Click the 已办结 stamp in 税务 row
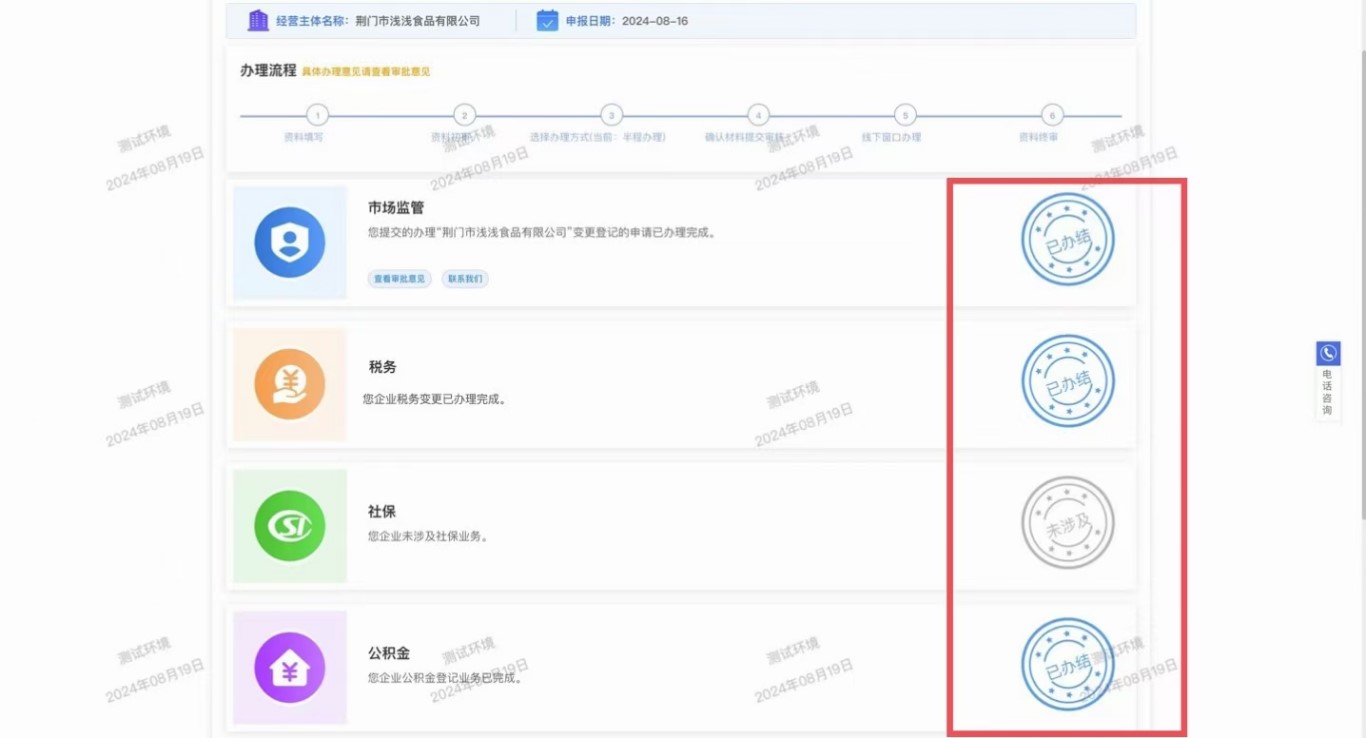 point(1067,381)
